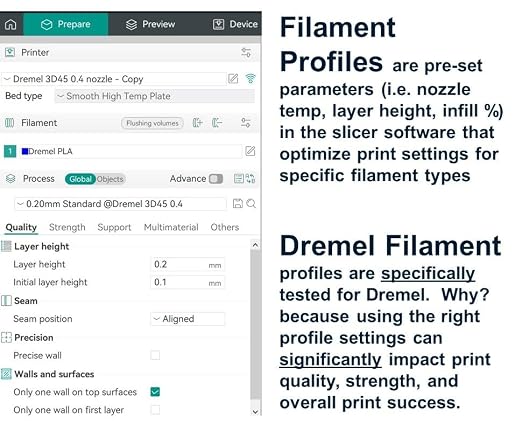Screen dimensions: 522x424
Task: Open printer settings sliders icon
Action: [x=246, y=52]
